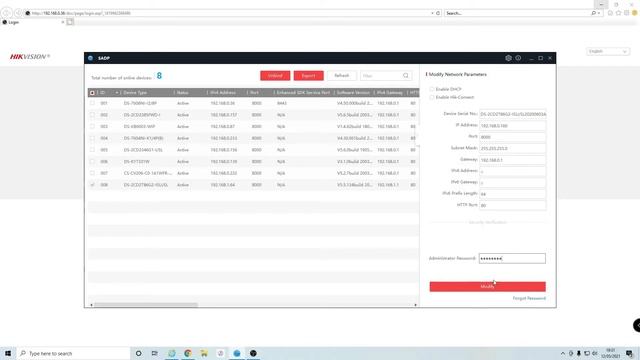Enable Hik-Connect checkbox
The width and height of the screenshot is (640, 360).
click(x=431, y=97)
